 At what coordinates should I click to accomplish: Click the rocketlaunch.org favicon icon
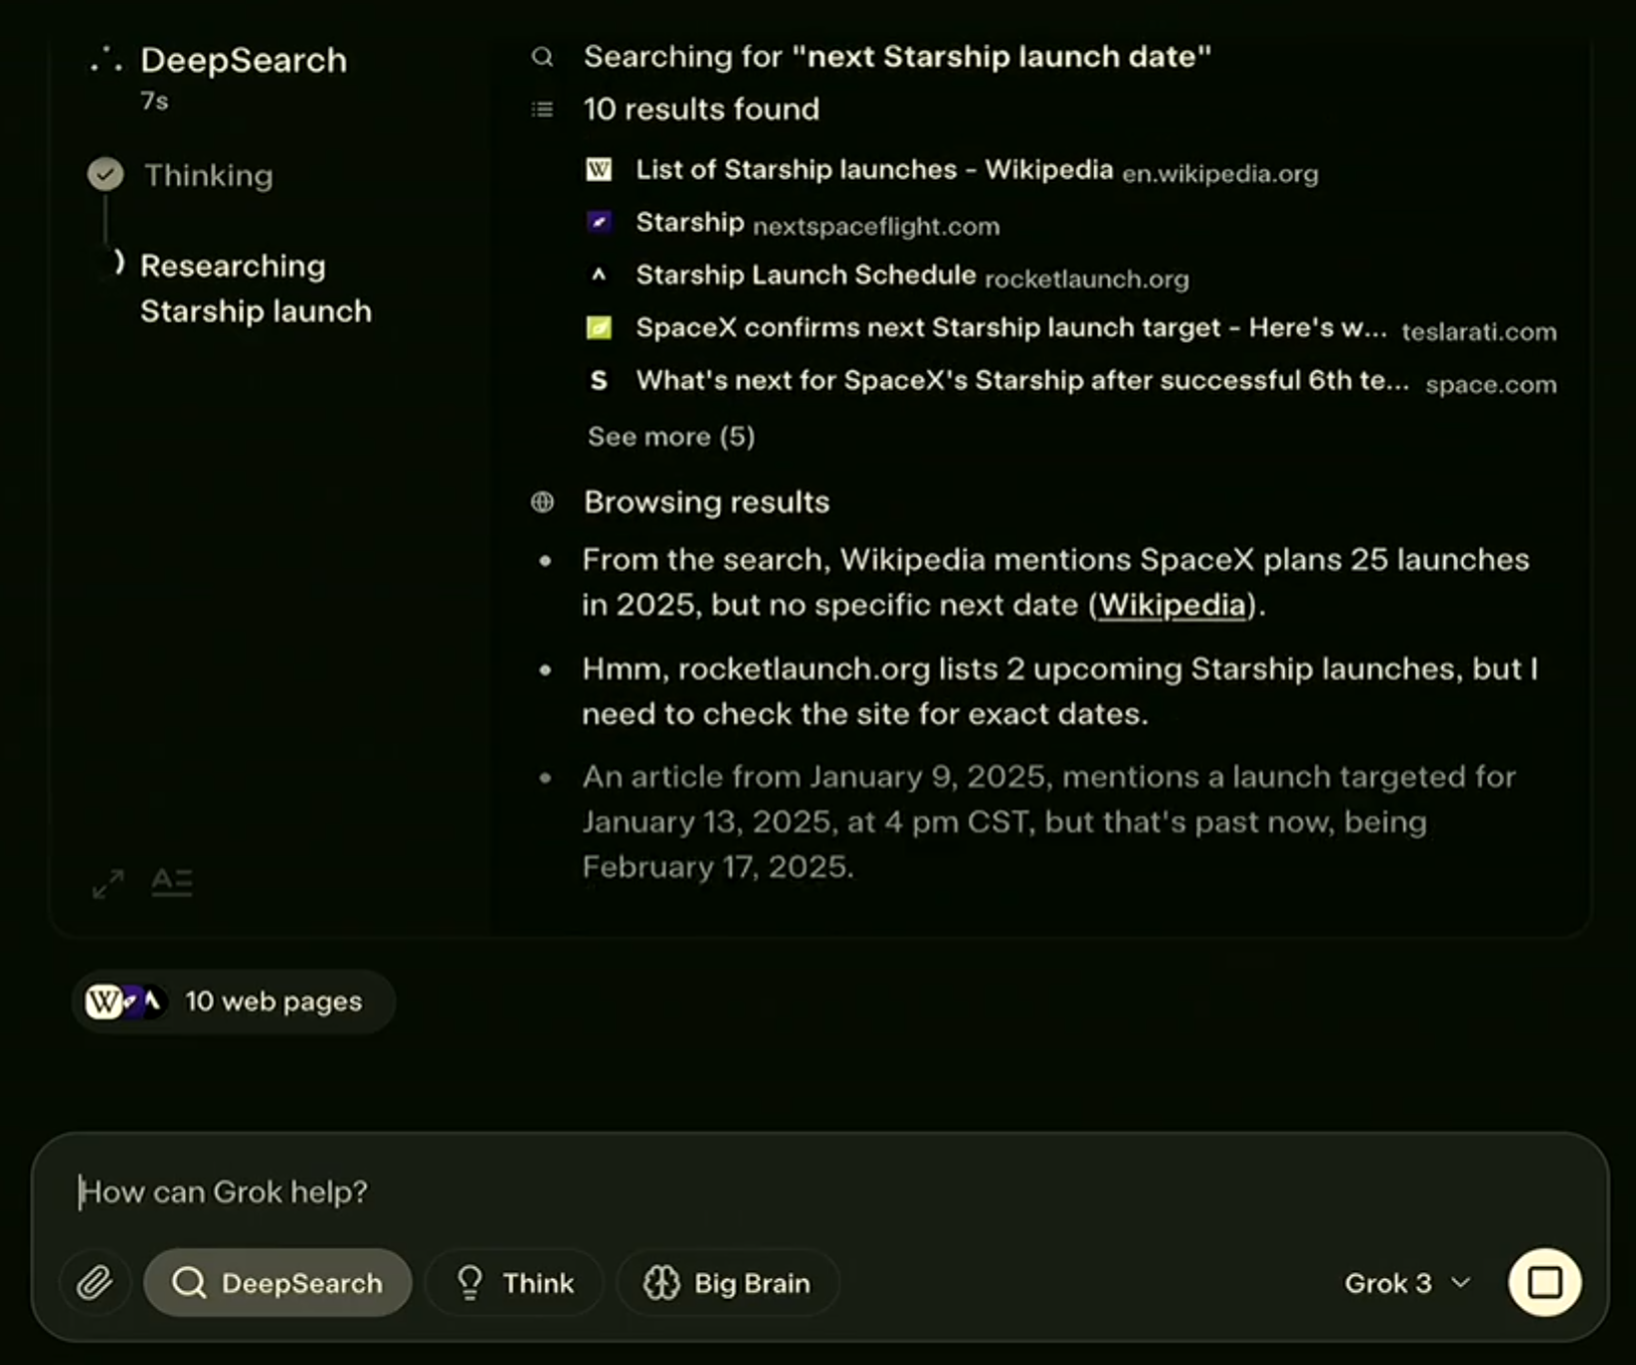tap(598, 275)
